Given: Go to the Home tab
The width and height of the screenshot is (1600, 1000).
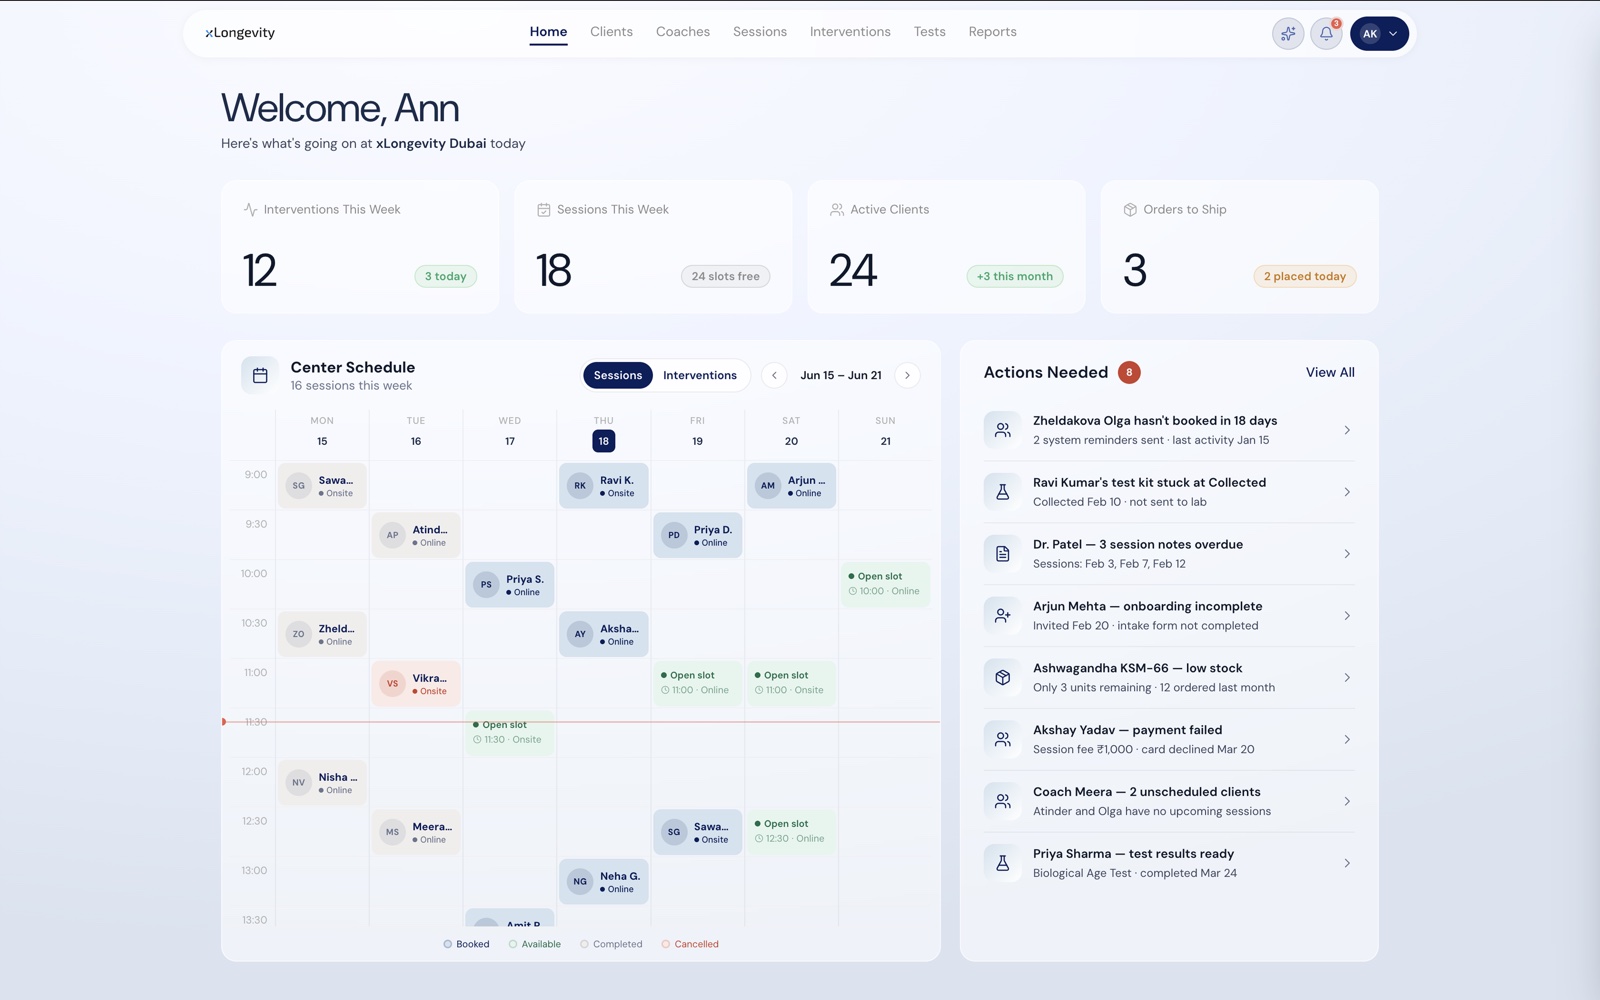Looking at the screenshot, I should [x=548, y=32].
